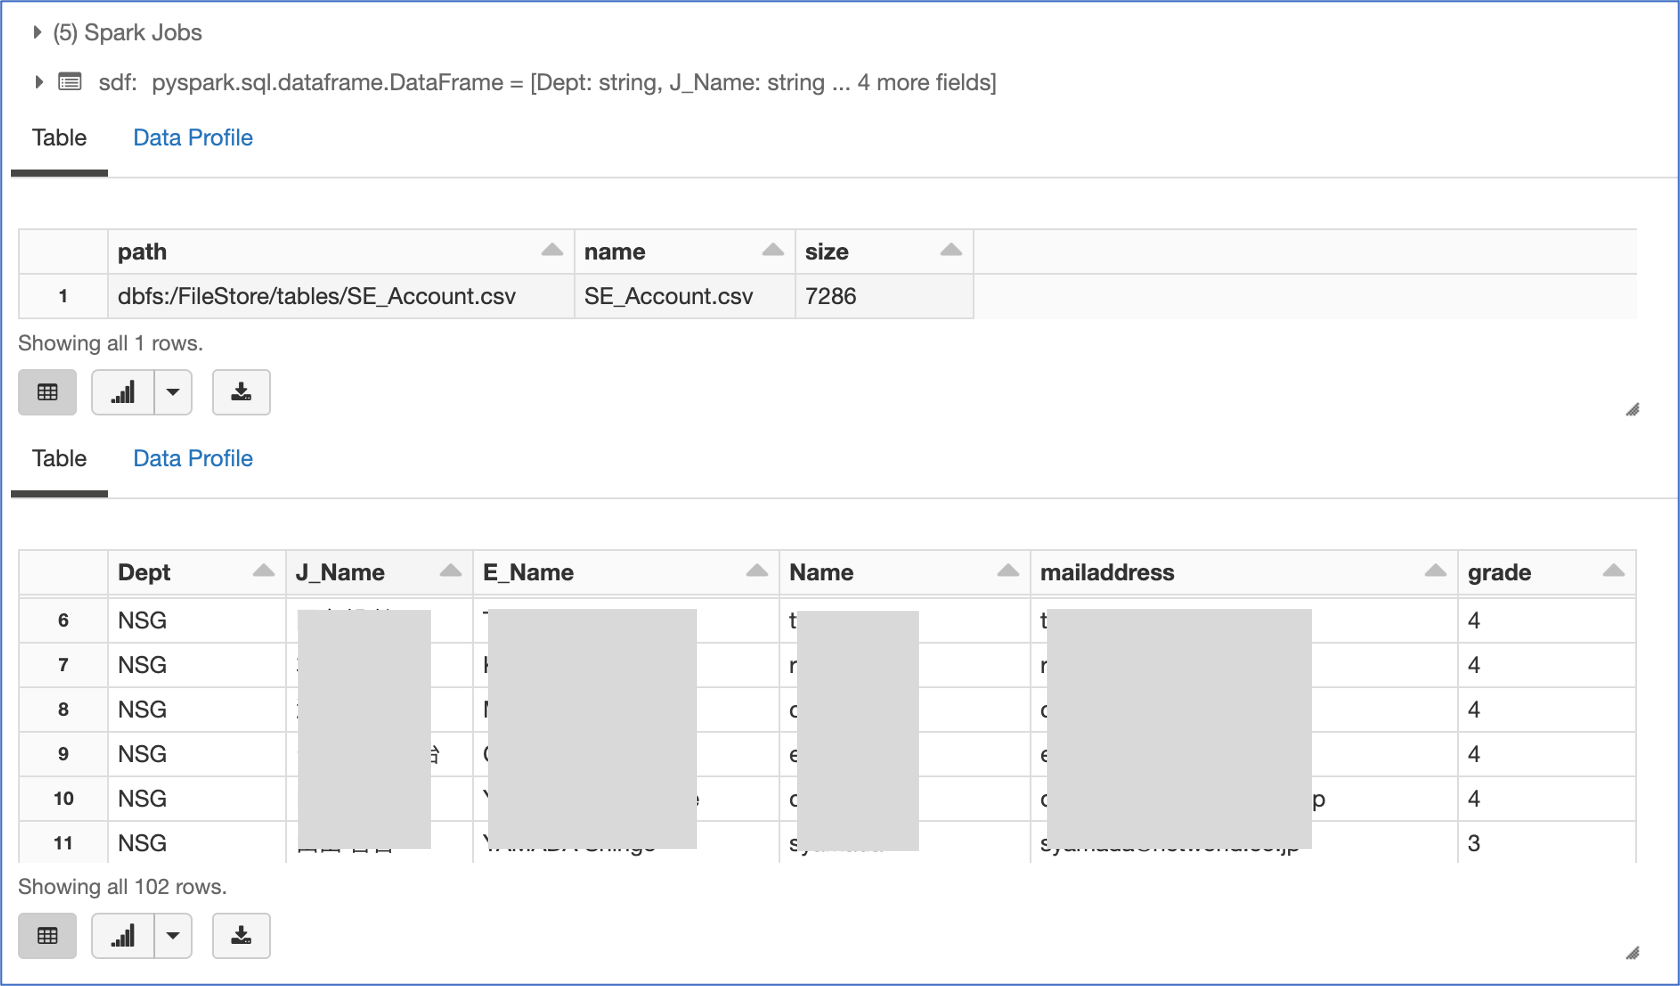1680x986 pixels.
Task: Click the Dept column header
Action: coord(197,573)
